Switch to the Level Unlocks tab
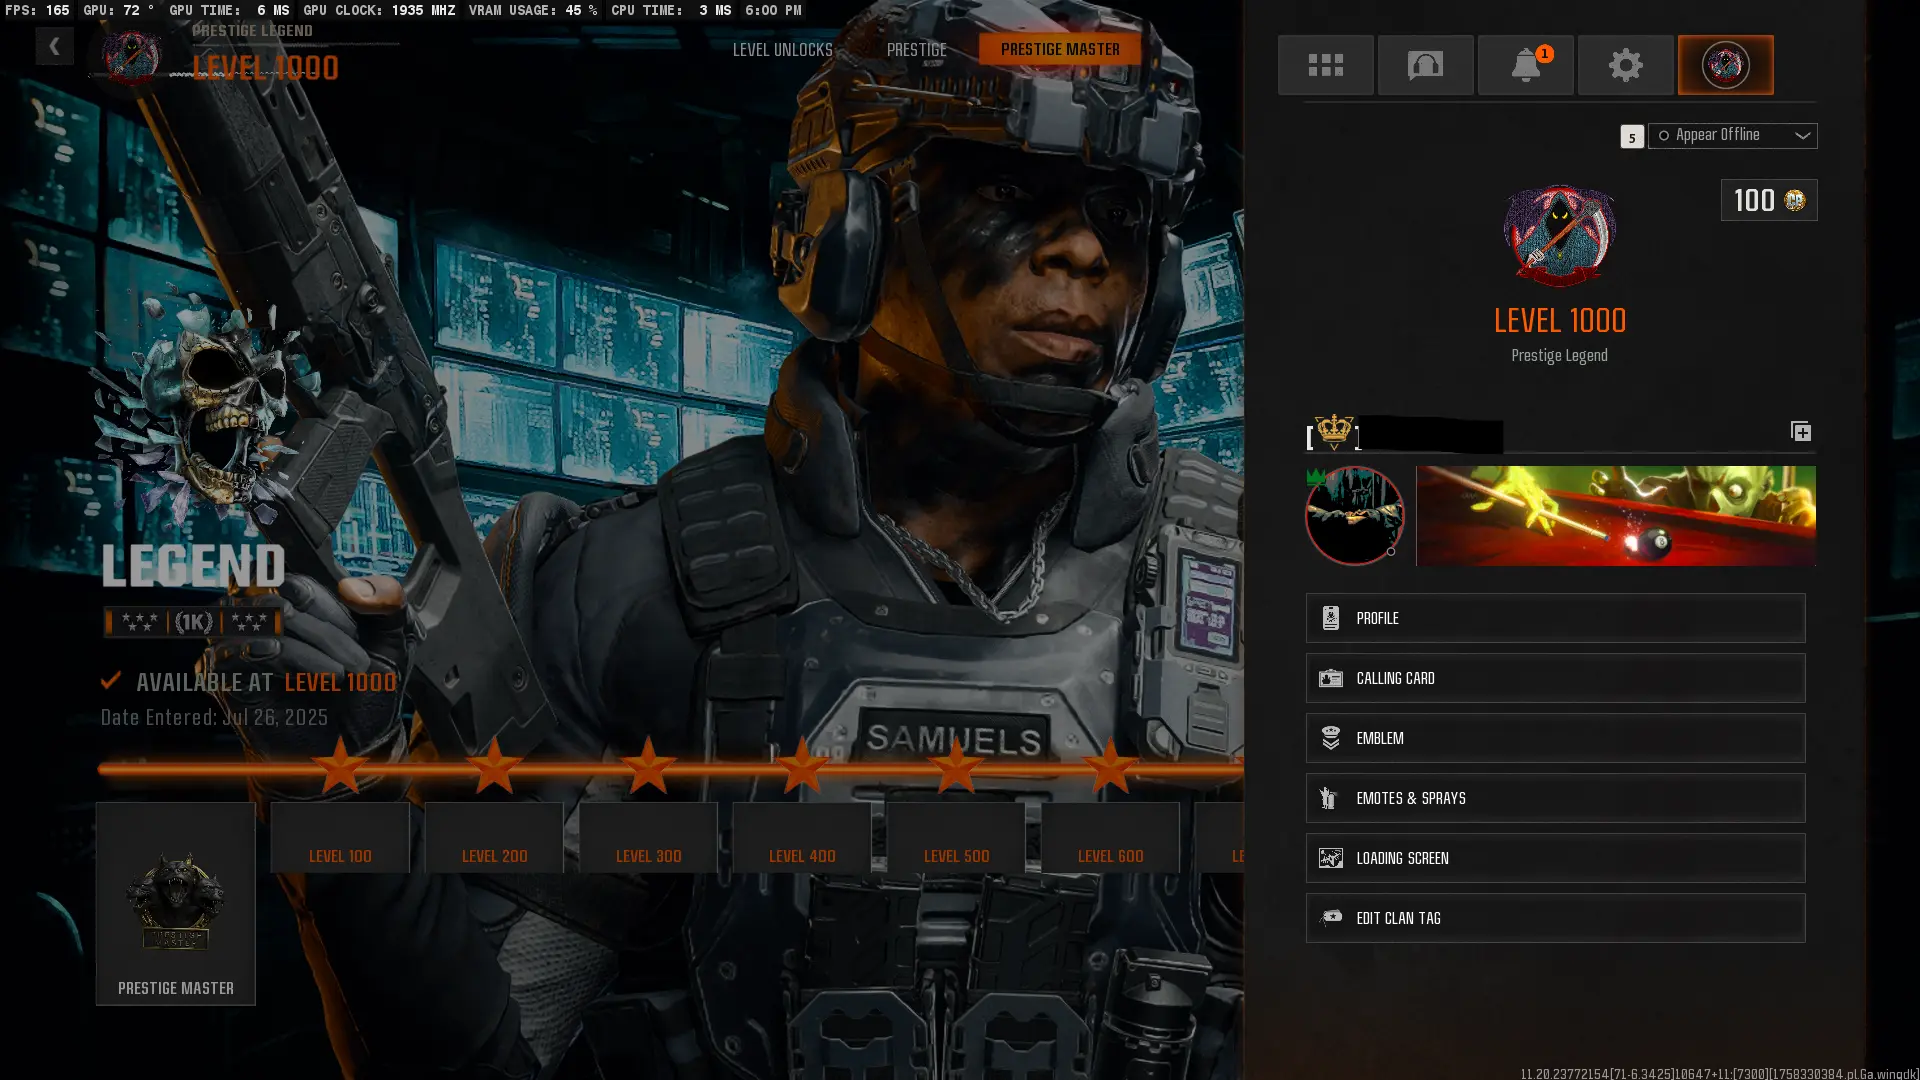This screenshot has height=1080, width=1920. coord(782,49)
